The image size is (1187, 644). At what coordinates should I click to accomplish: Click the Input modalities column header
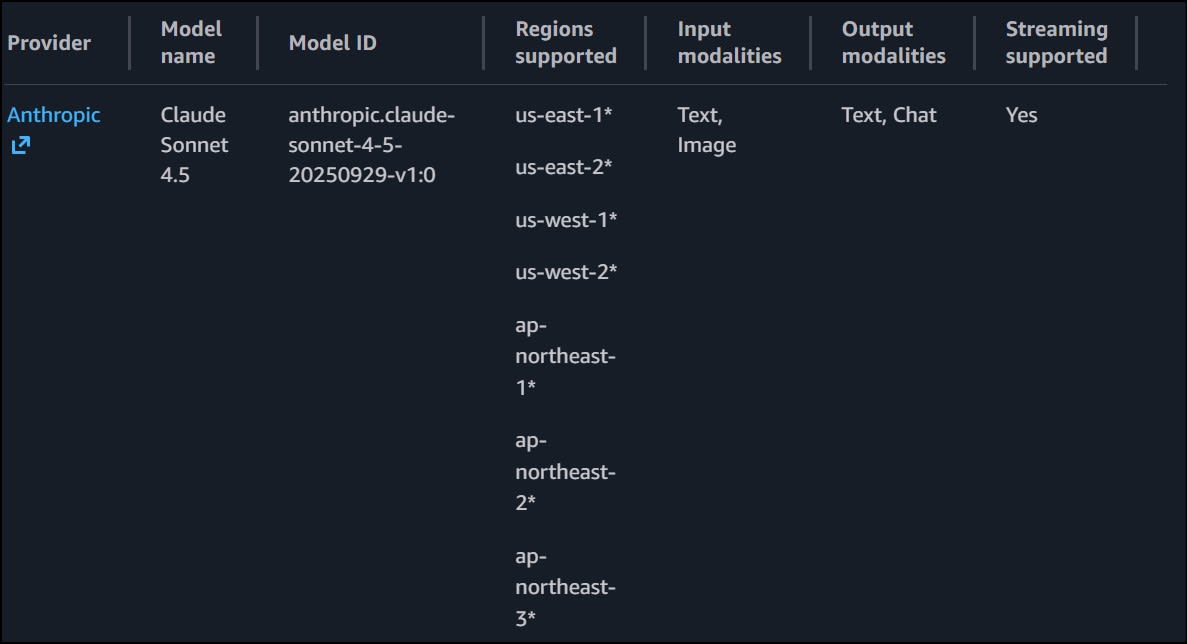729,43
